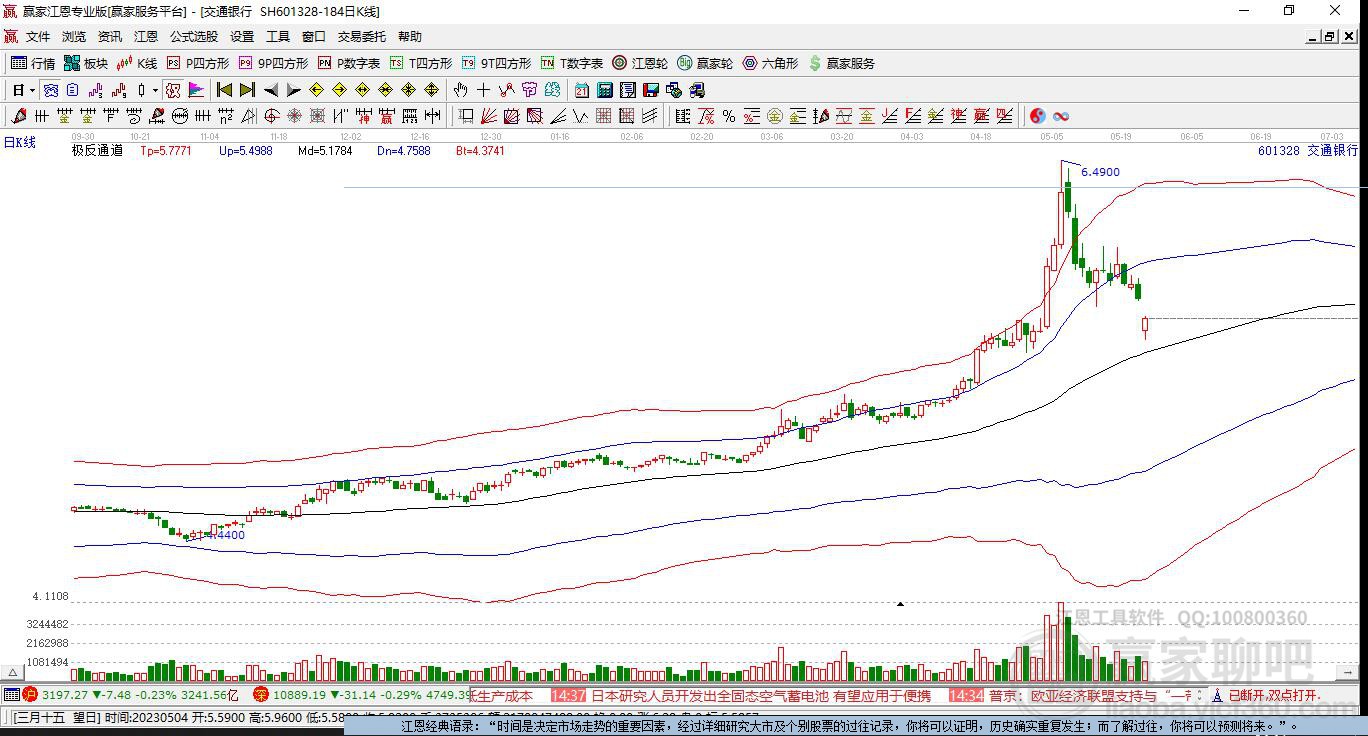Image resolution: width=1368 pixels, height=736 pixels.
Task: Click the 601328 交通银行 stock label
Action: tap(1307, 151)
